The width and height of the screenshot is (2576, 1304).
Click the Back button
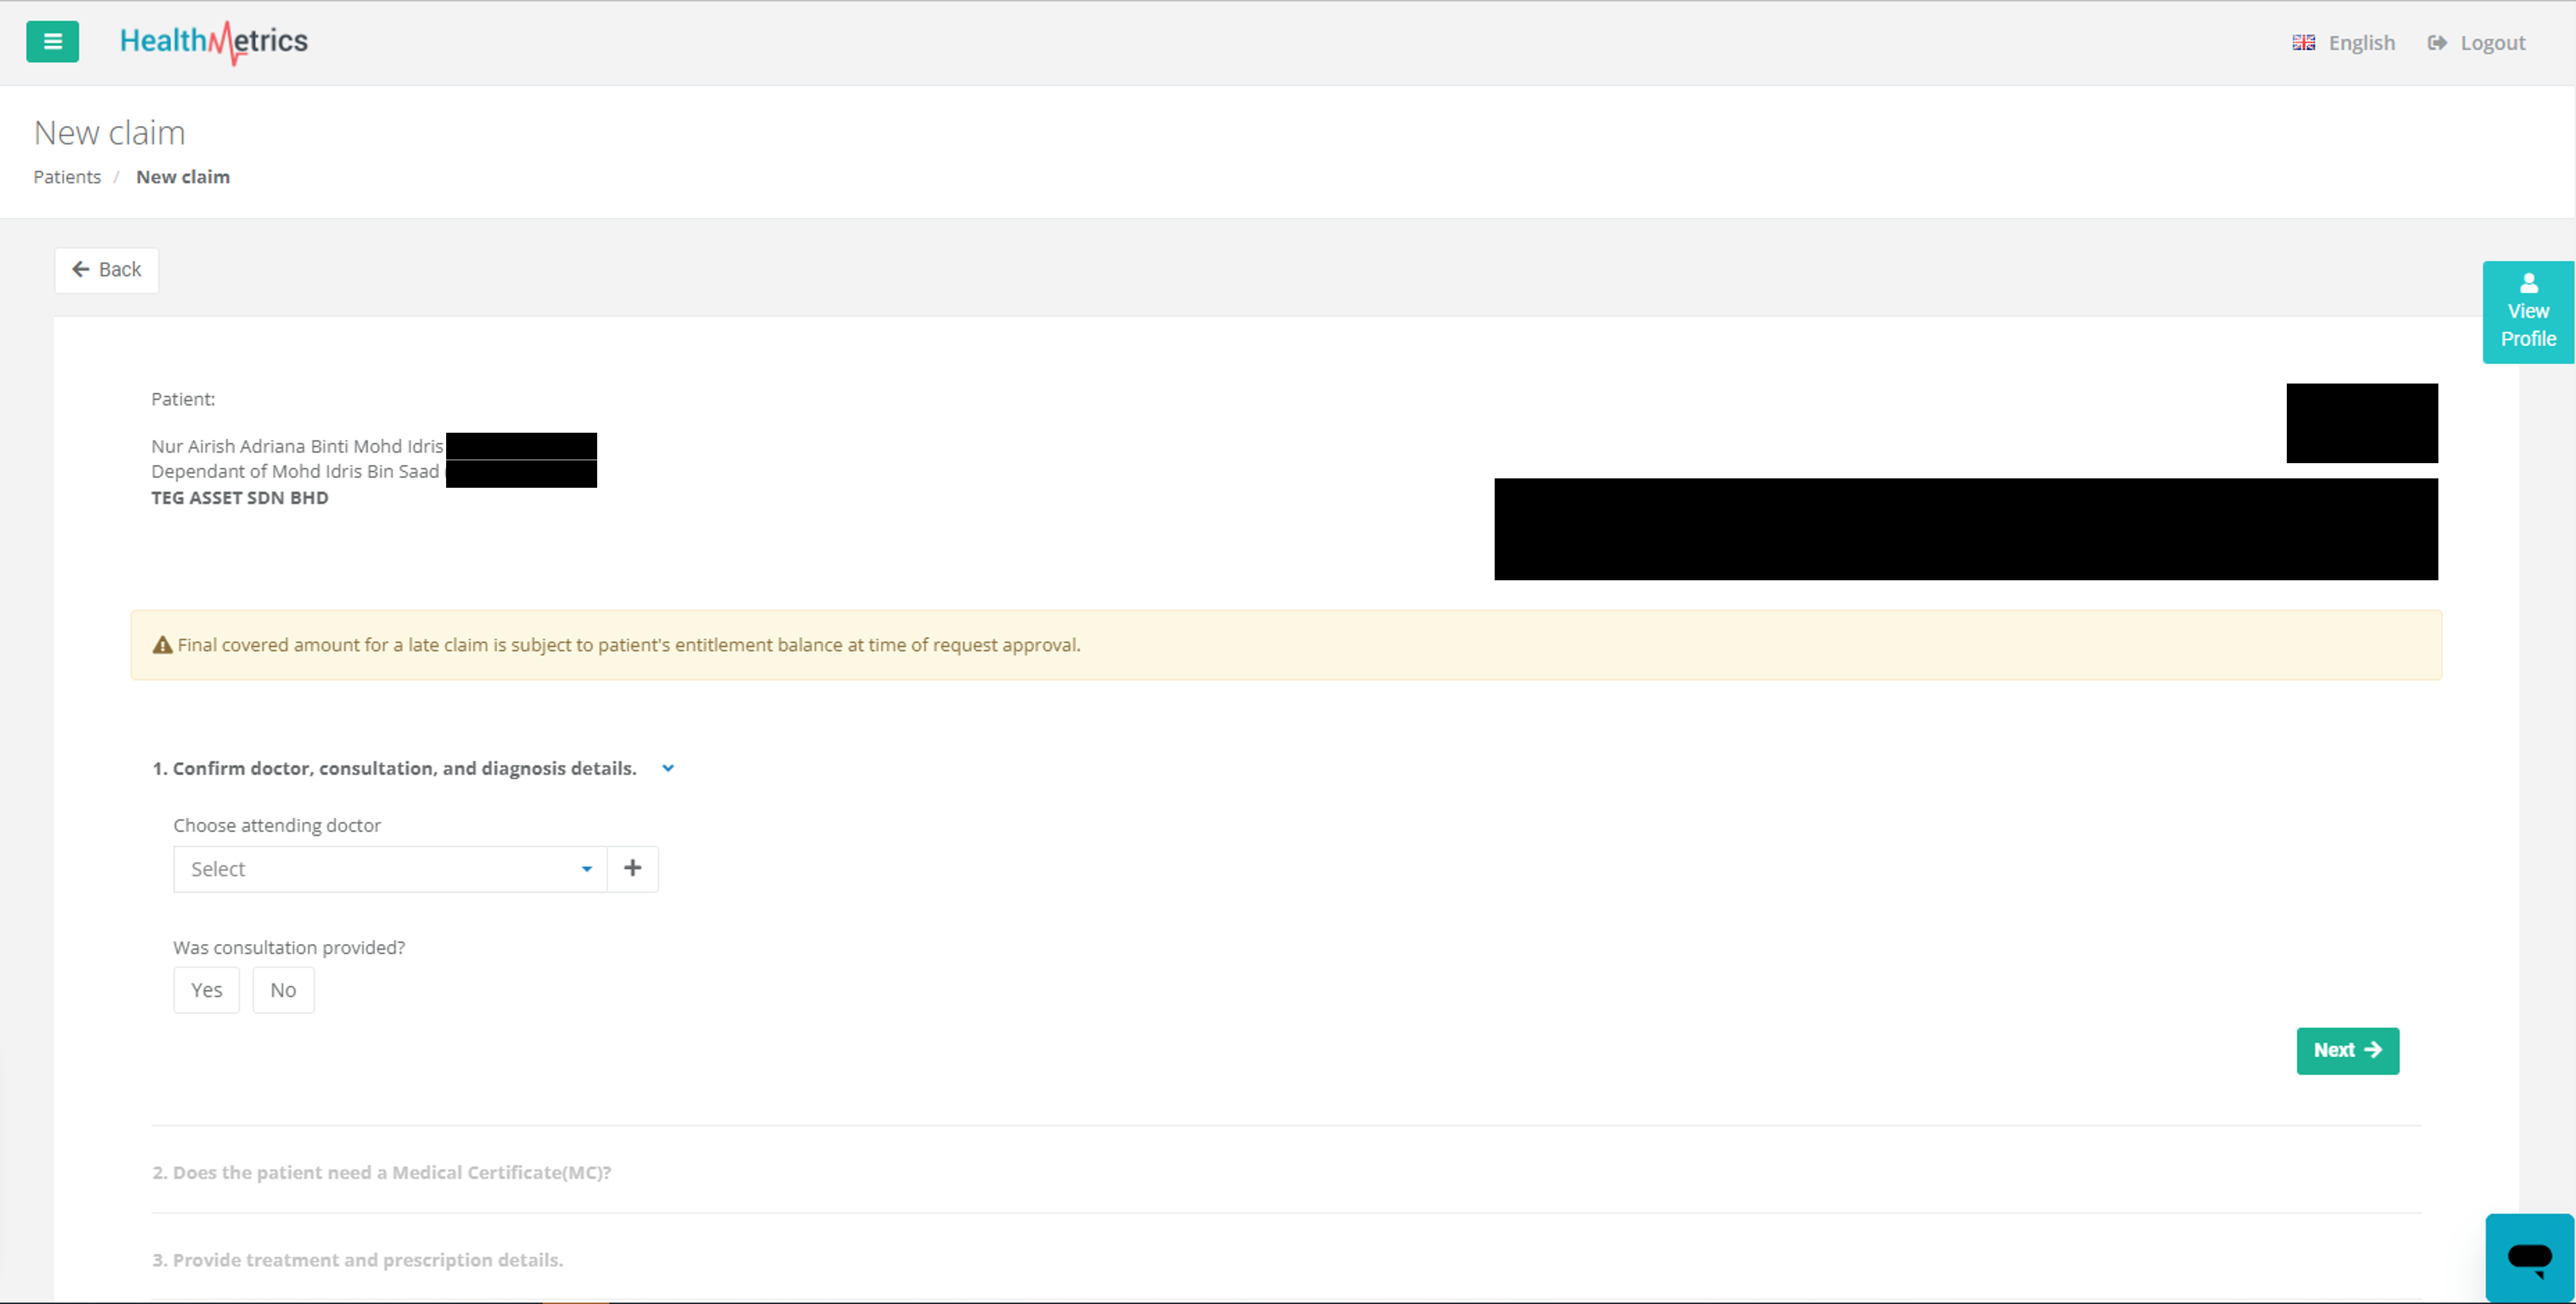(x=106, y=270)
